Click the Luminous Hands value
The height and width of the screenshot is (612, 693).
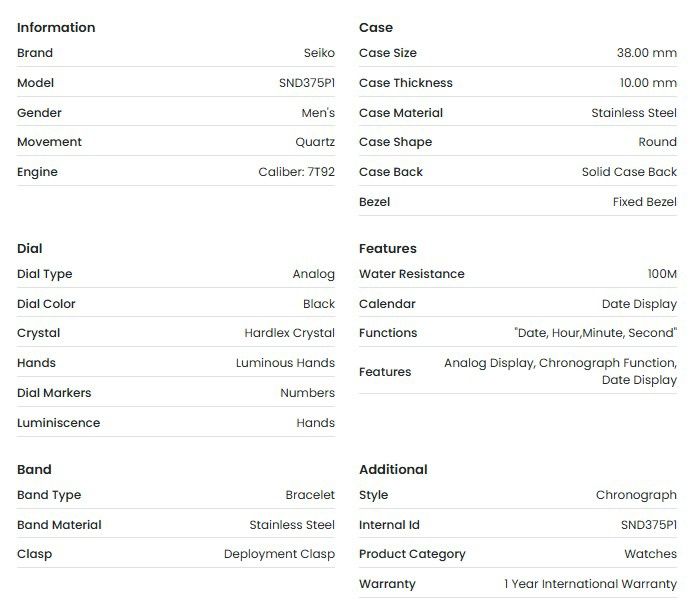tap(285, 363)
